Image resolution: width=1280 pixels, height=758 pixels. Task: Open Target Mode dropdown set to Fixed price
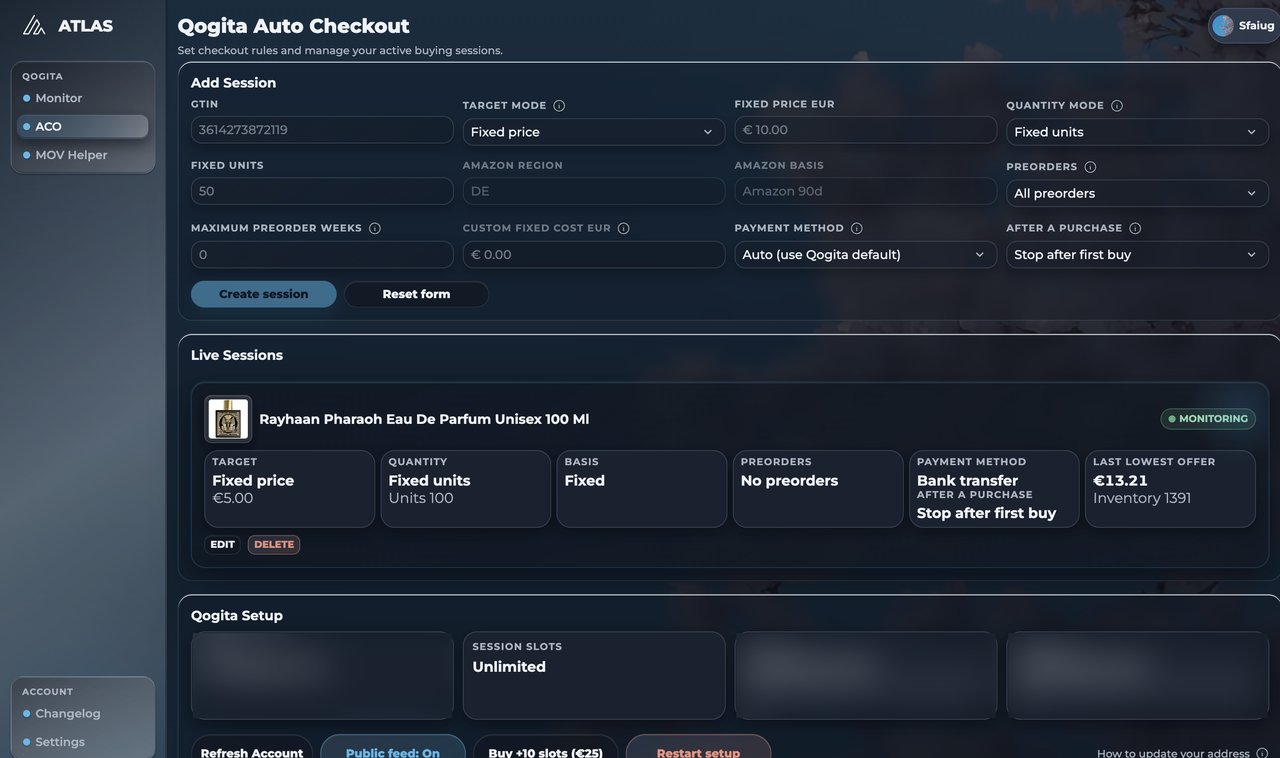tap(594, 132)
